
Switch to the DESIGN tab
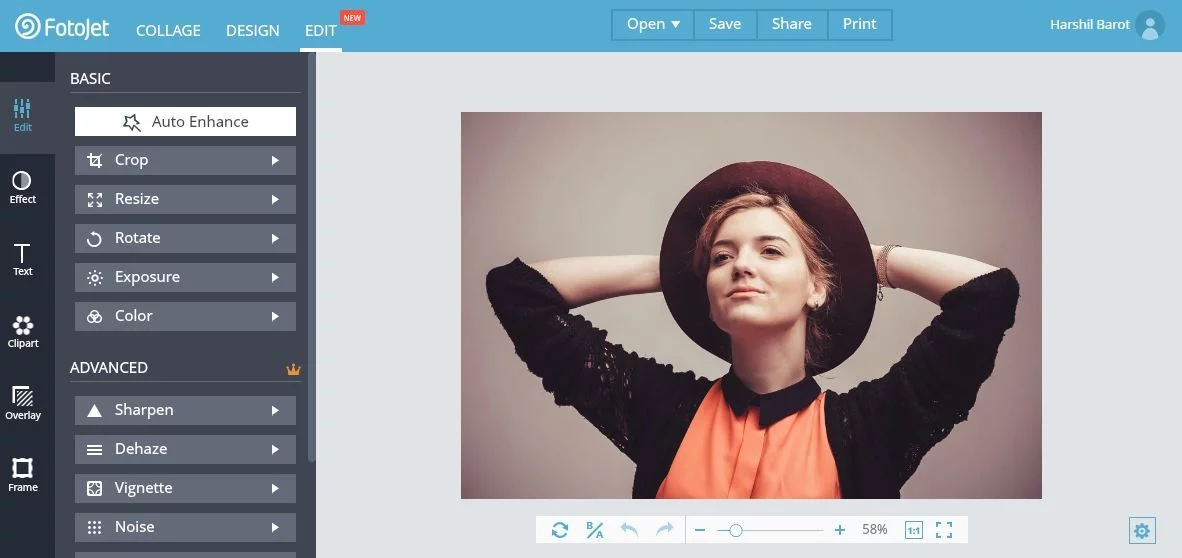[253, 31]
